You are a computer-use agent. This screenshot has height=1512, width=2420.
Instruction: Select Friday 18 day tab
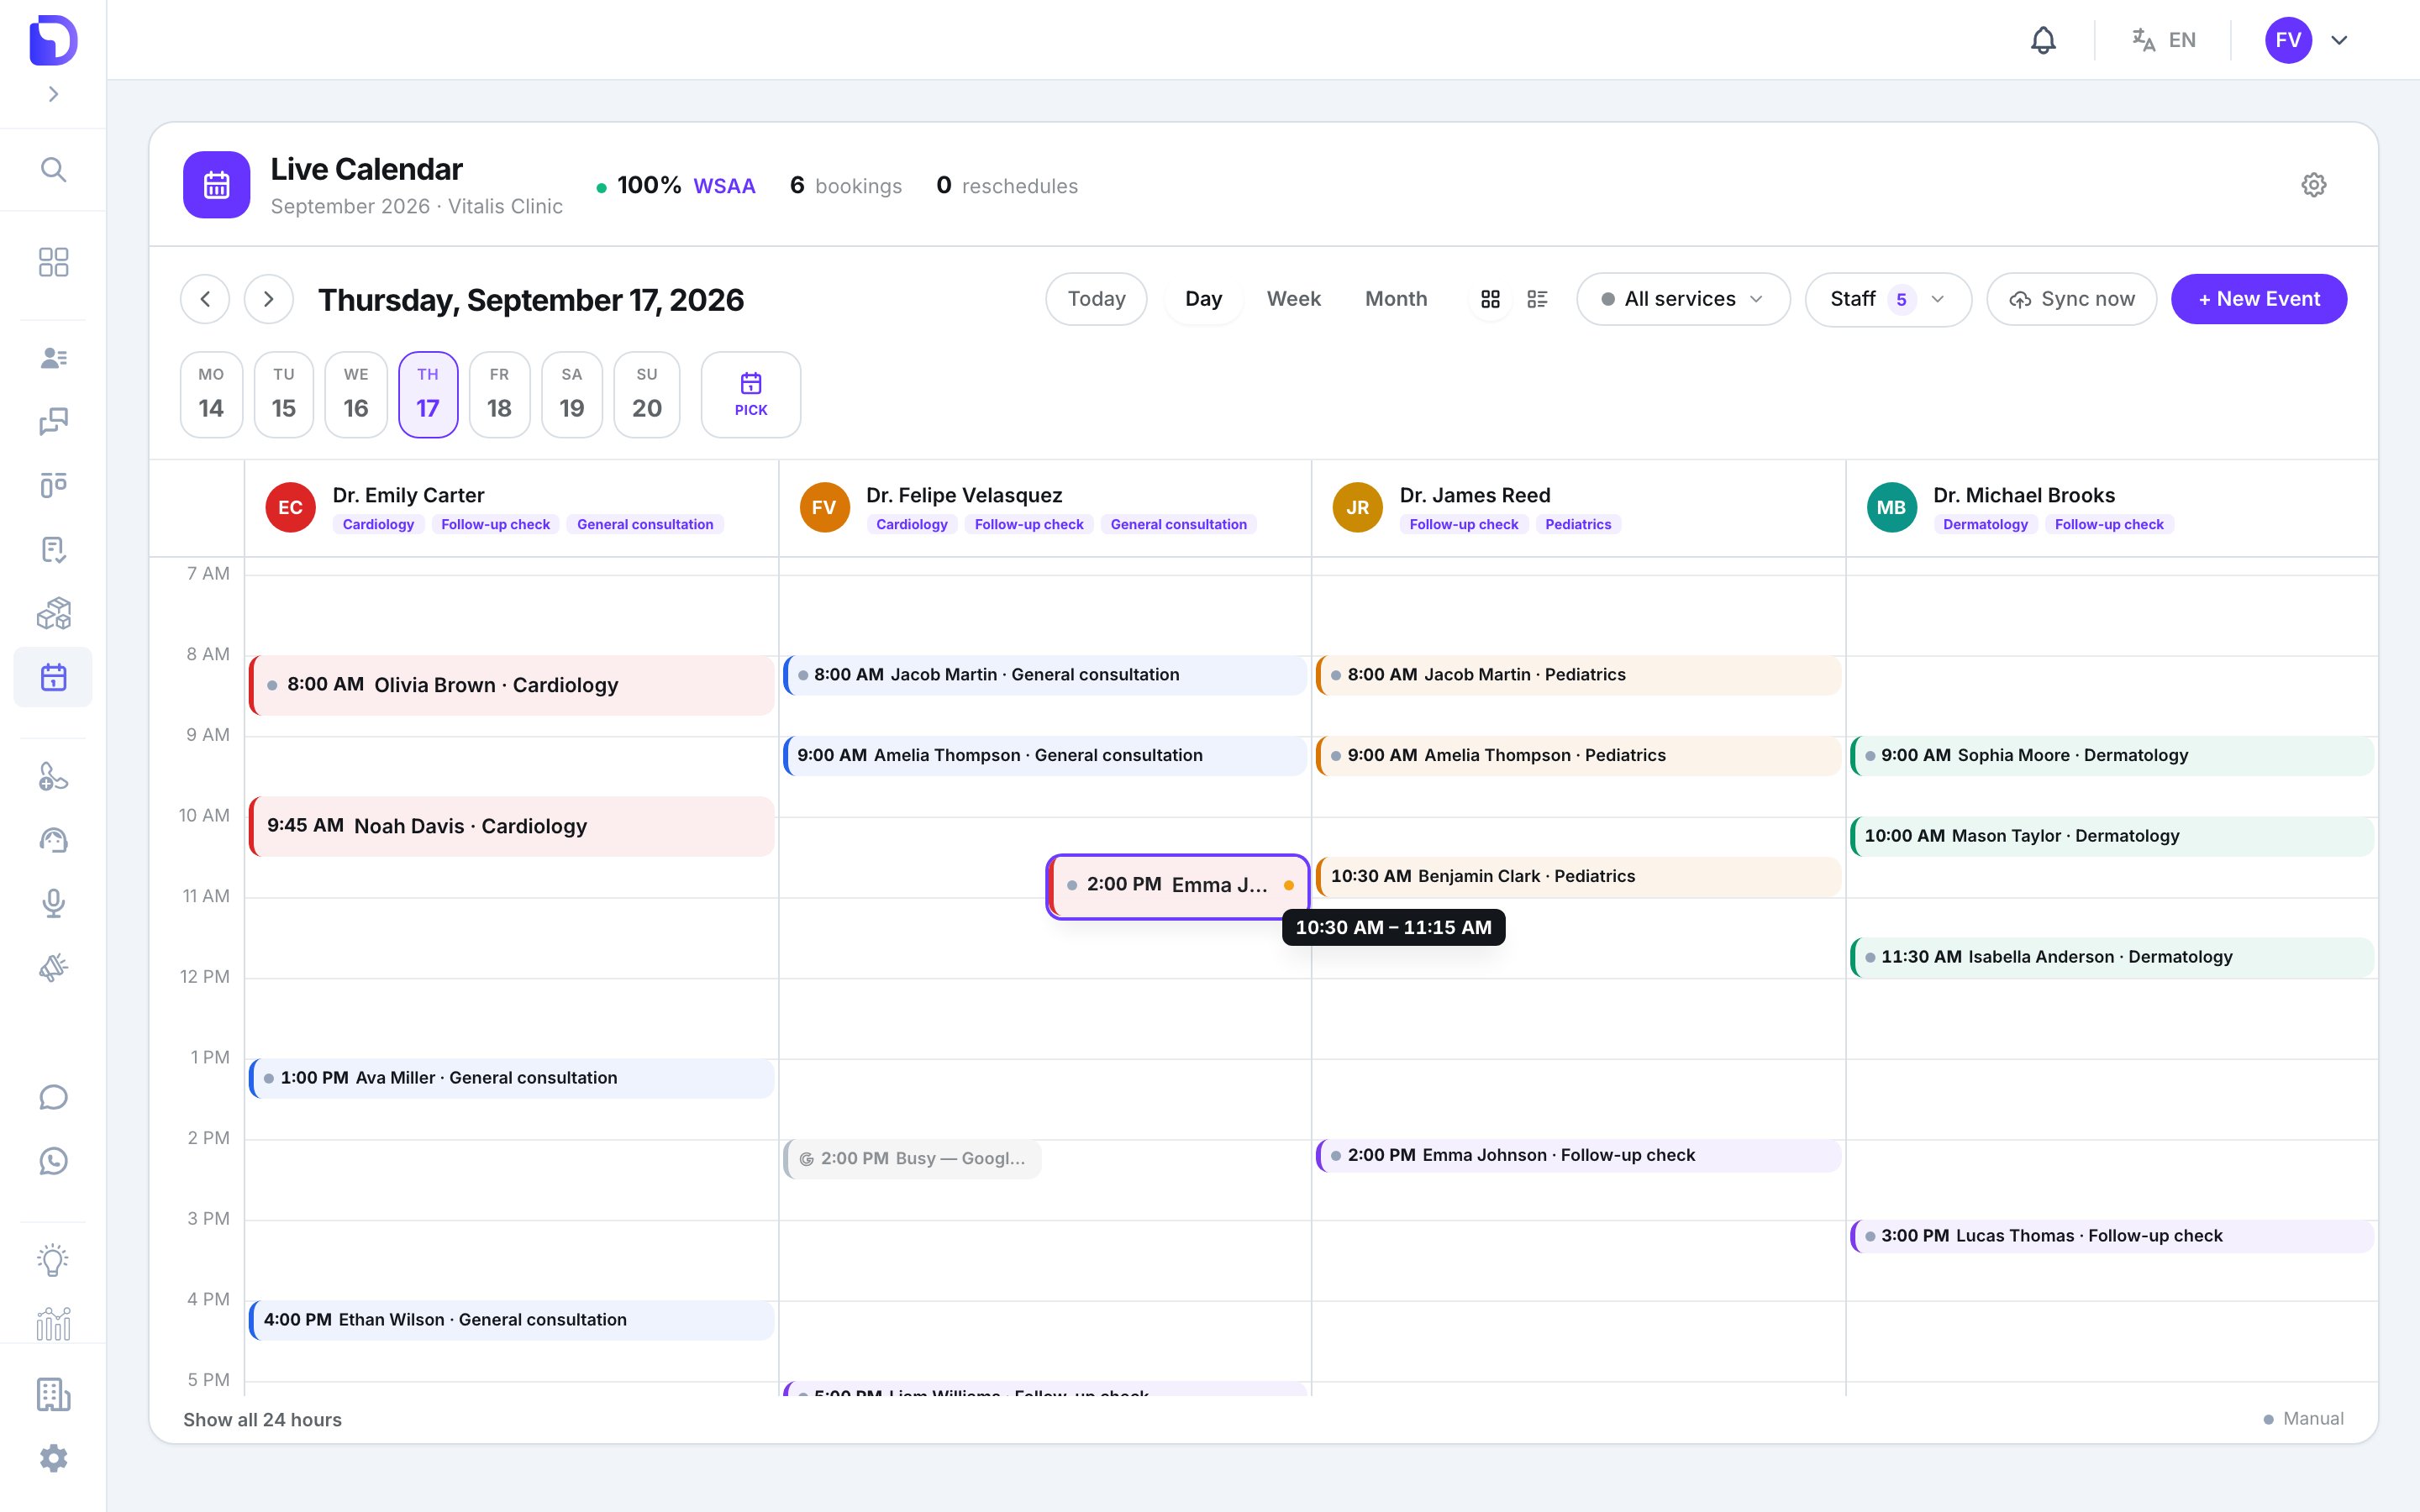click(499, 394)
